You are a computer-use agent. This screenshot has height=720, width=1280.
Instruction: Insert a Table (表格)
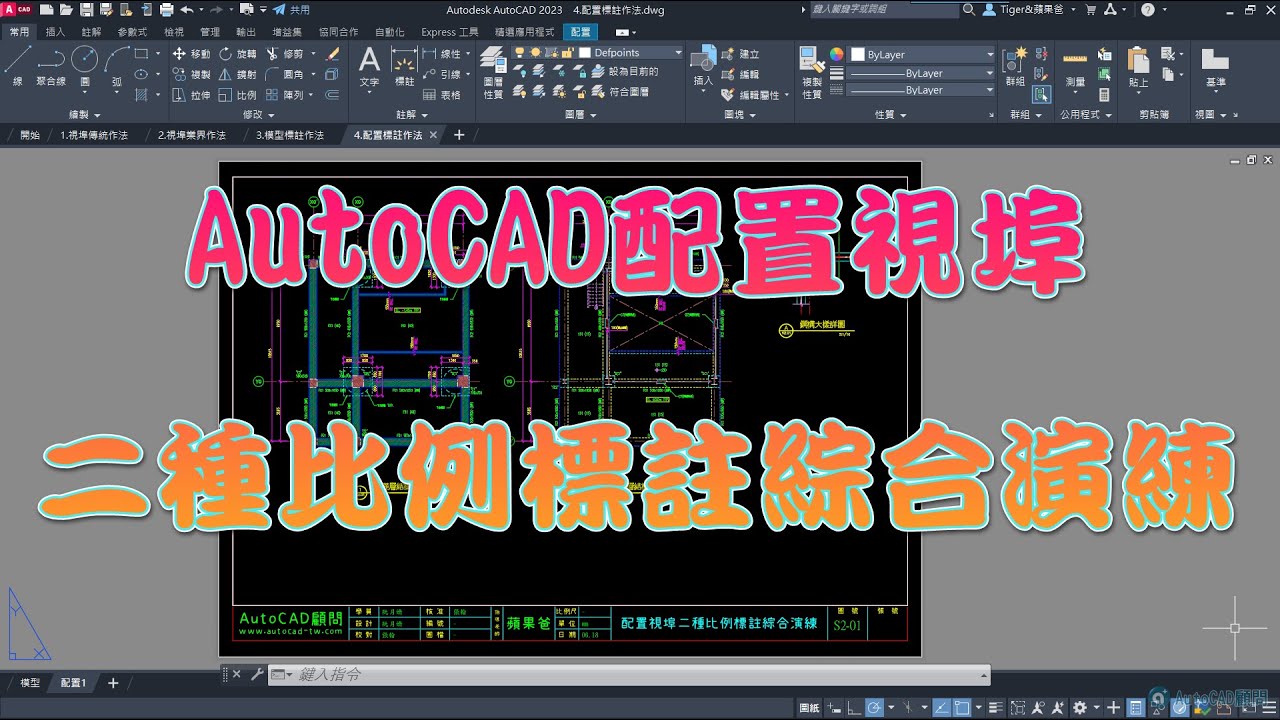coord(442,95)
